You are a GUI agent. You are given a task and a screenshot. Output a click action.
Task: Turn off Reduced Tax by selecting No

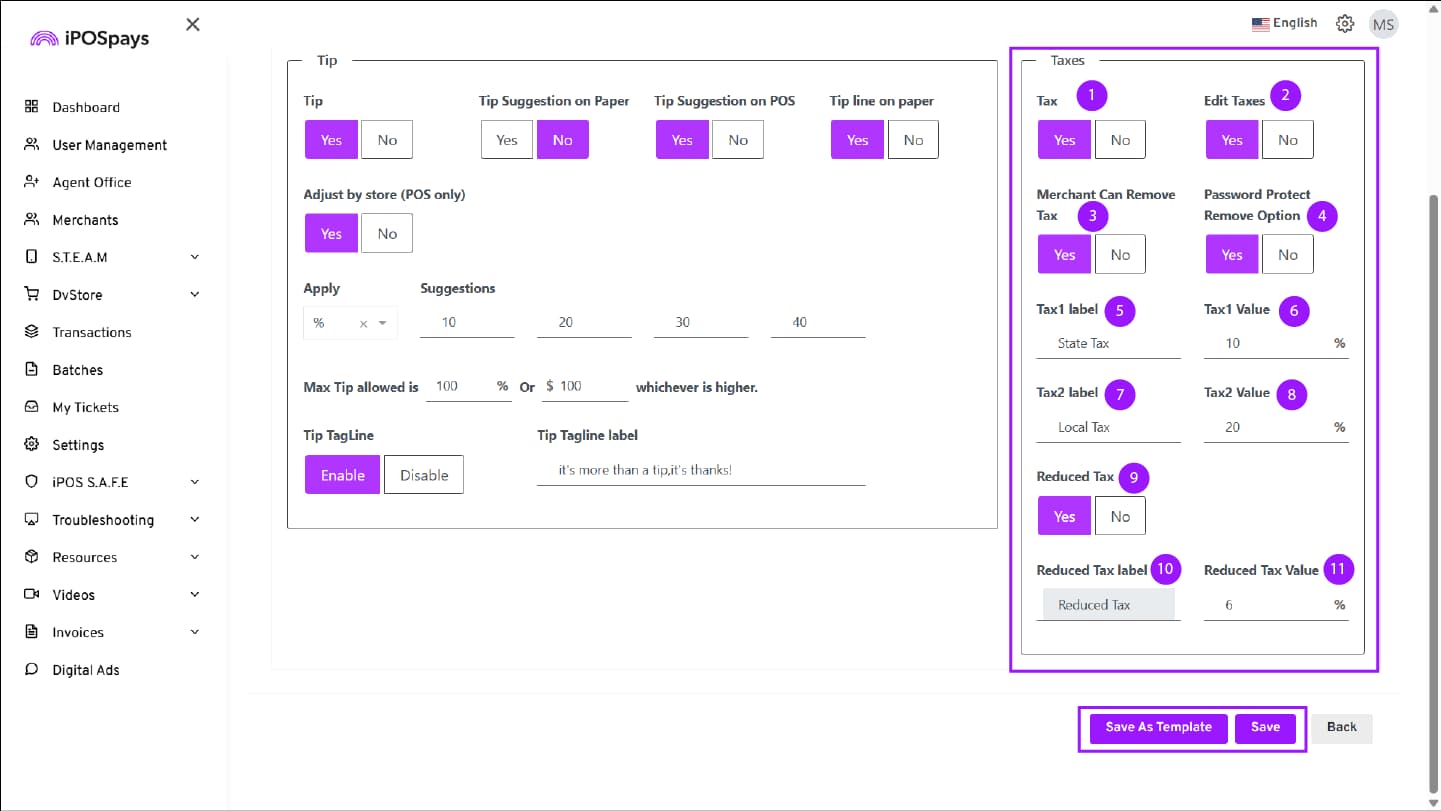pyautogui.click(x=1120, y=517)
